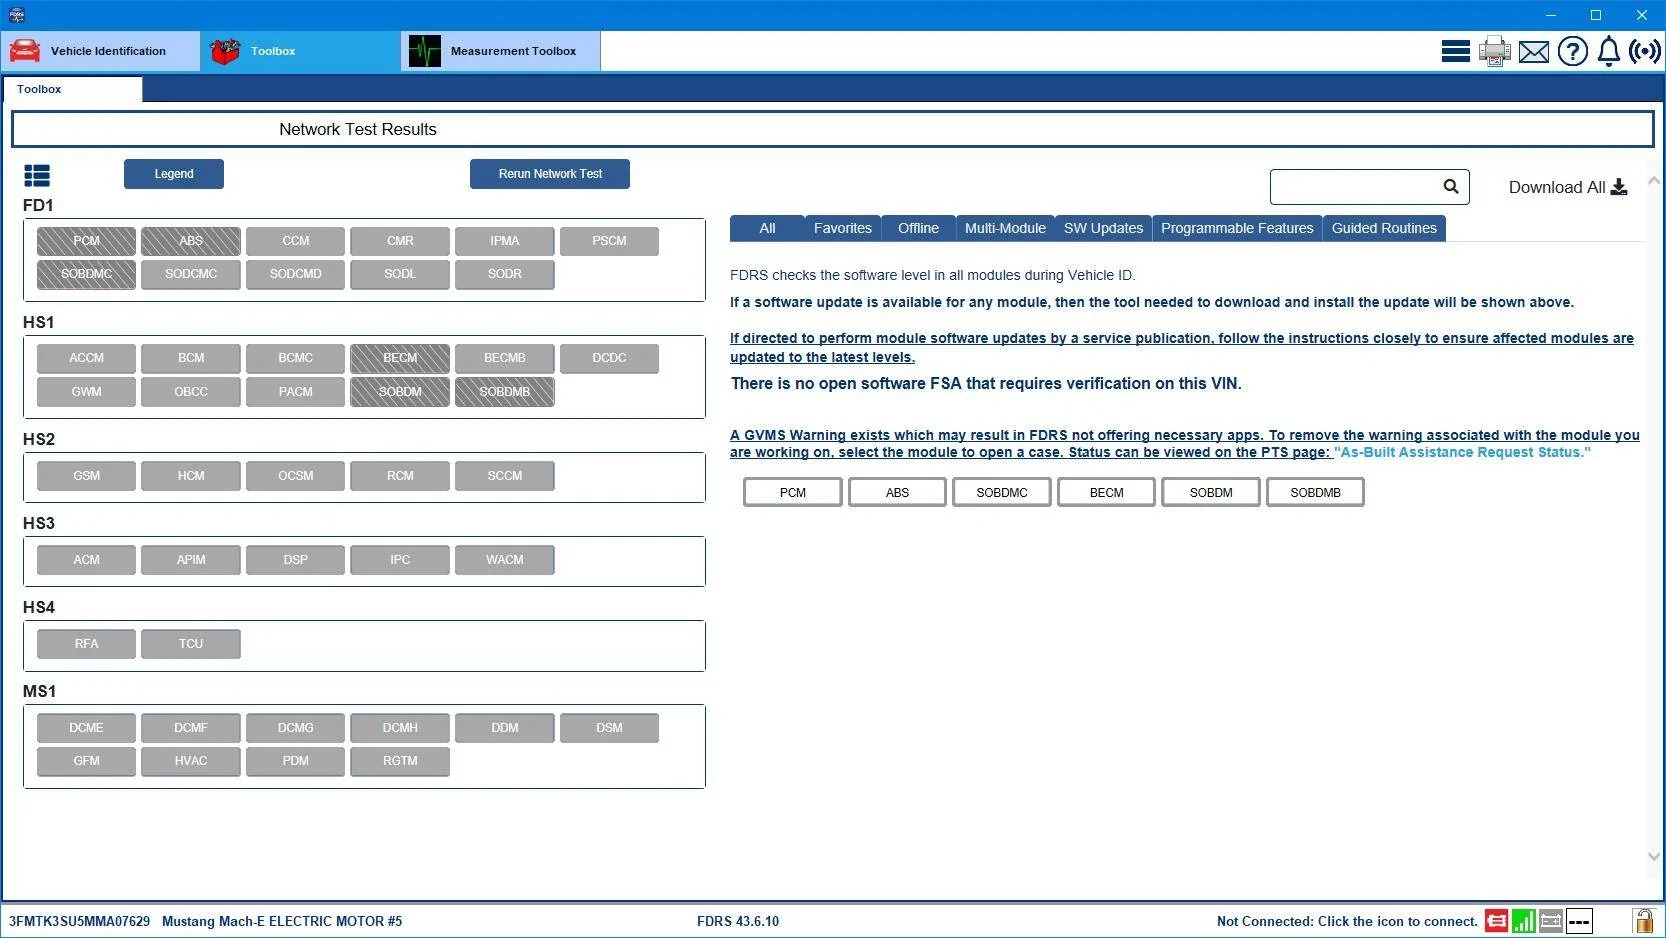The image size is (1666, 938).
Task: Select the red Toolbox main tab
Action: 300,51
